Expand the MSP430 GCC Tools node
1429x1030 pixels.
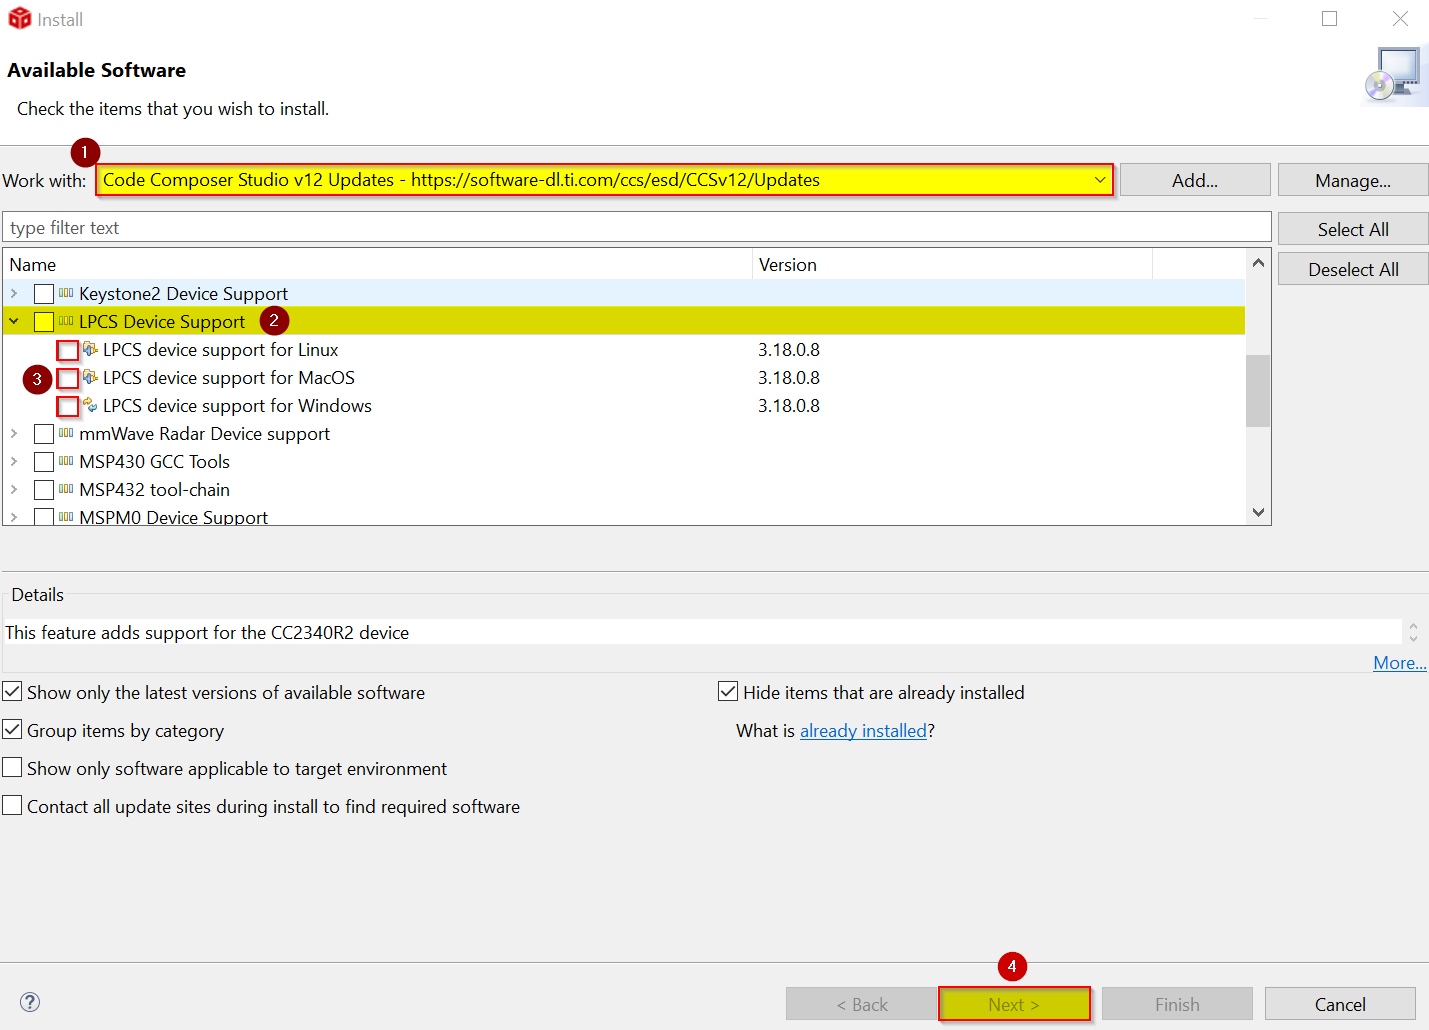tap(14, 461)
